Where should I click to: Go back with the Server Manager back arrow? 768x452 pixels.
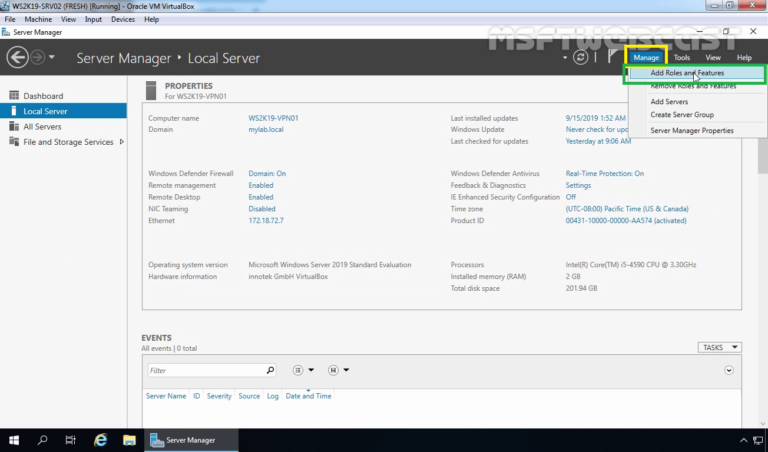(x=17, y=57)
